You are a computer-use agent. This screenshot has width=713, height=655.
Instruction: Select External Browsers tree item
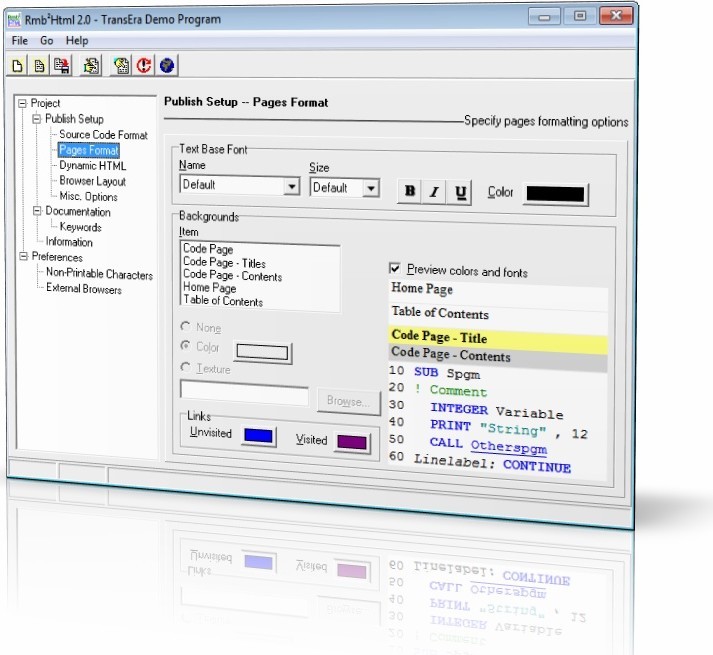click(84, 288)
